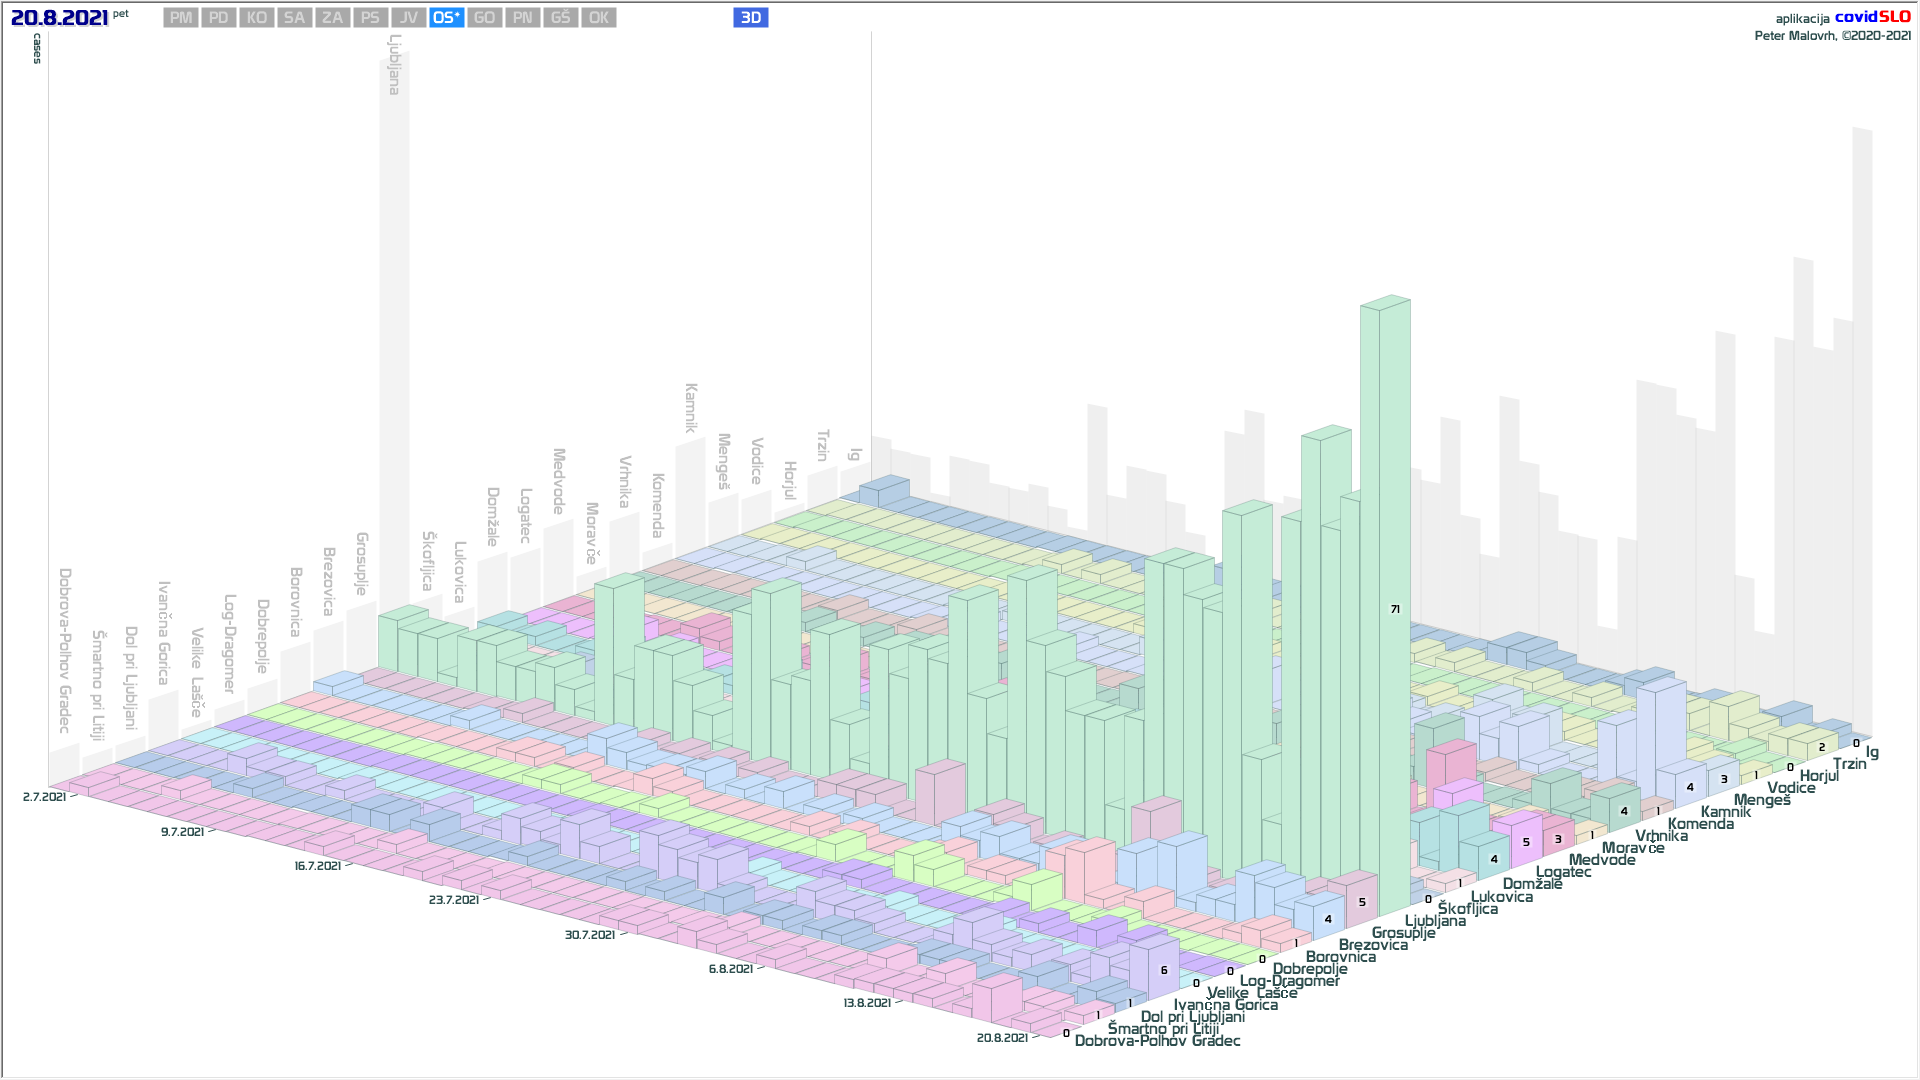The height and width of the screenshot is (1080, 1920).
Task: Switch to the GŠ region
Action: point(560,18)
